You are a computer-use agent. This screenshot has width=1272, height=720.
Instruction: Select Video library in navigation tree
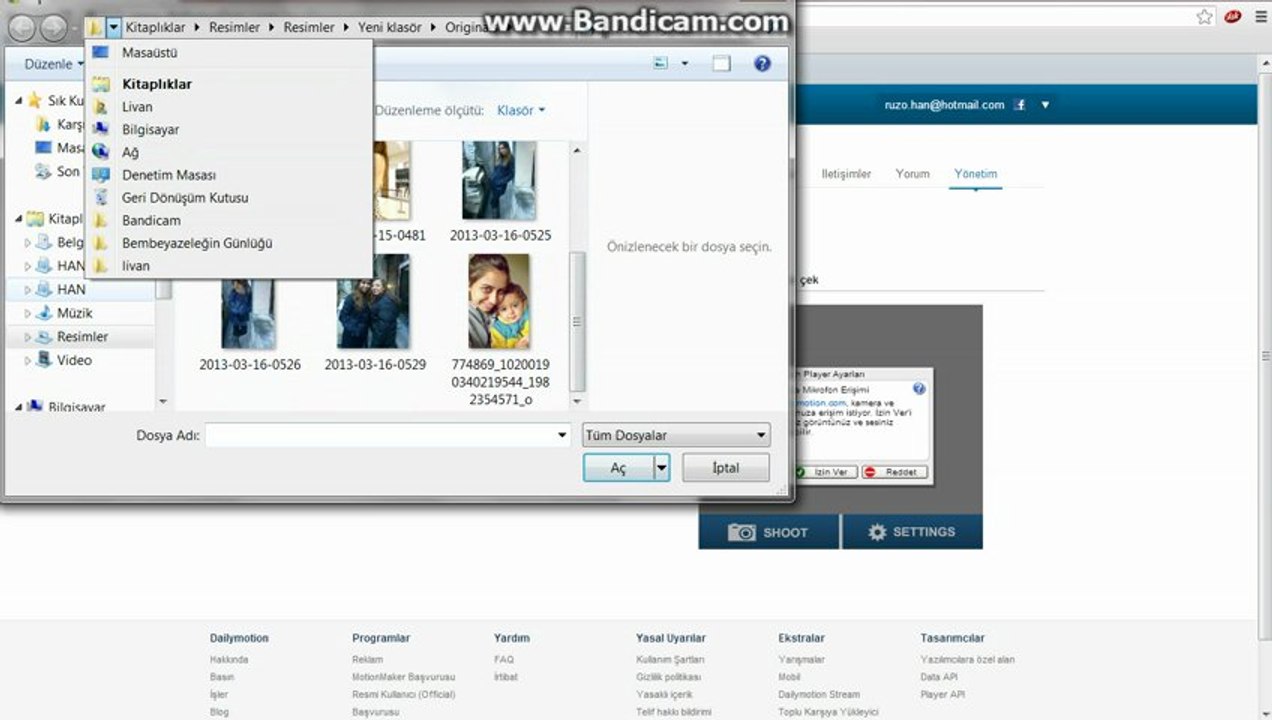(74, 360)
